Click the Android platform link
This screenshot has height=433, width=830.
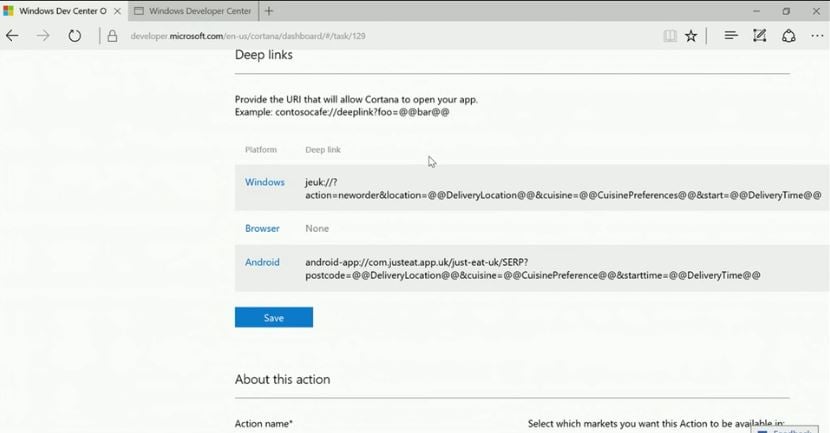tap(262, 262)
